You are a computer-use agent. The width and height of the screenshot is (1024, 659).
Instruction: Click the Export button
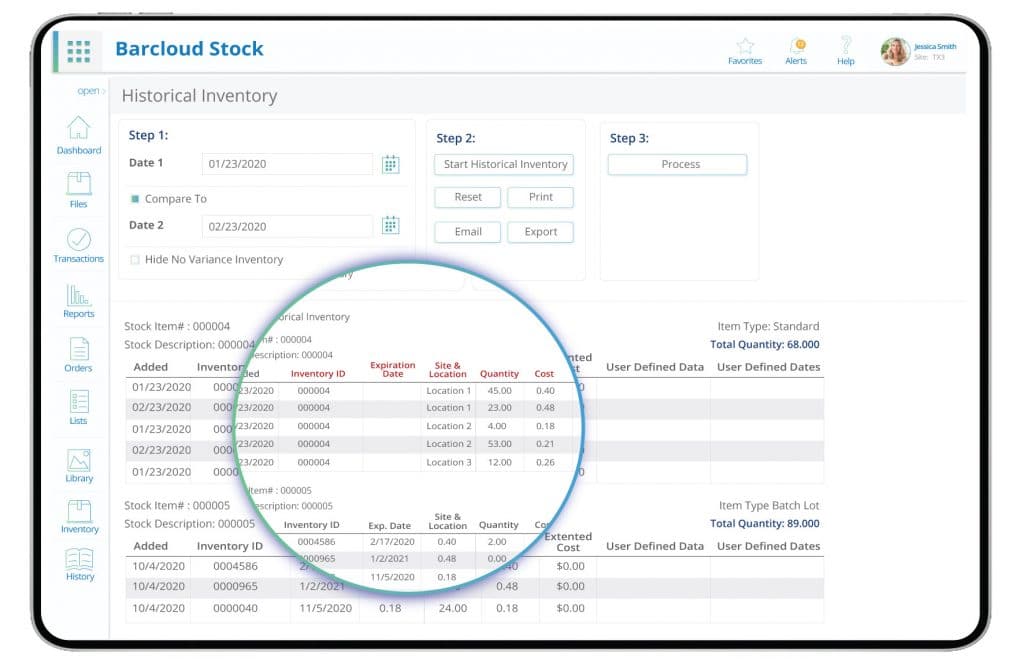pos(541,232)
